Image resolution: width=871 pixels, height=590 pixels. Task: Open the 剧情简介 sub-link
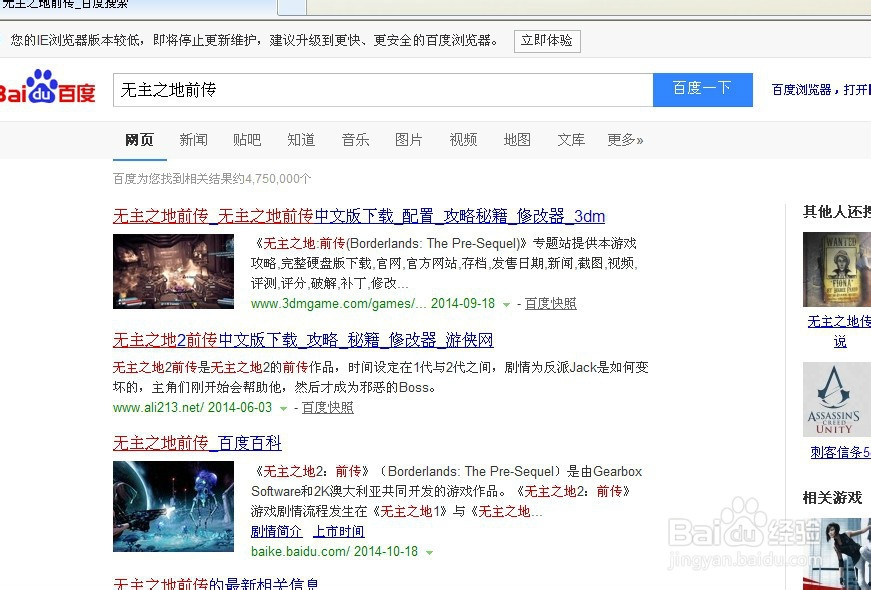click(277, 532)
